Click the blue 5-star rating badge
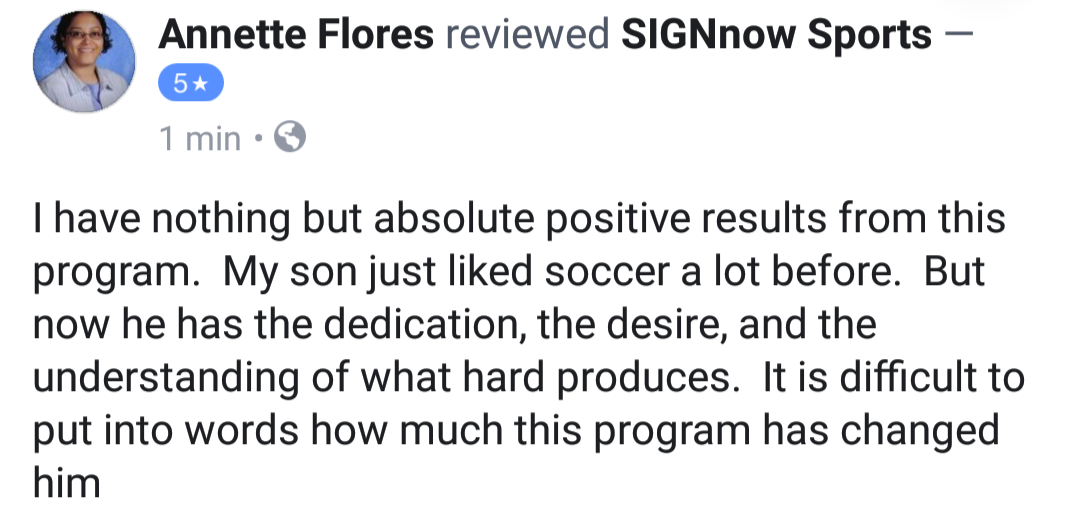This screenshot has width=1076, height=512. coord(190,86)
